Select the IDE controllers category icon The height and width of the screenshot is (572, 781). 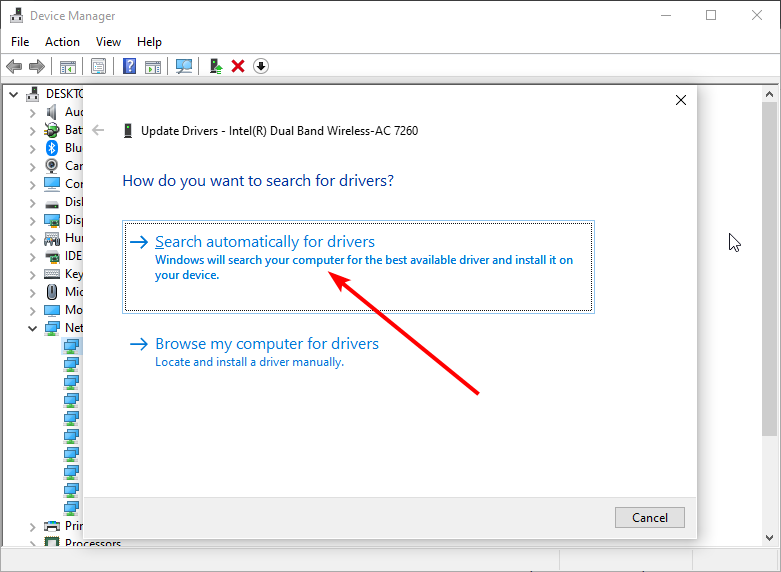(52, 256)
